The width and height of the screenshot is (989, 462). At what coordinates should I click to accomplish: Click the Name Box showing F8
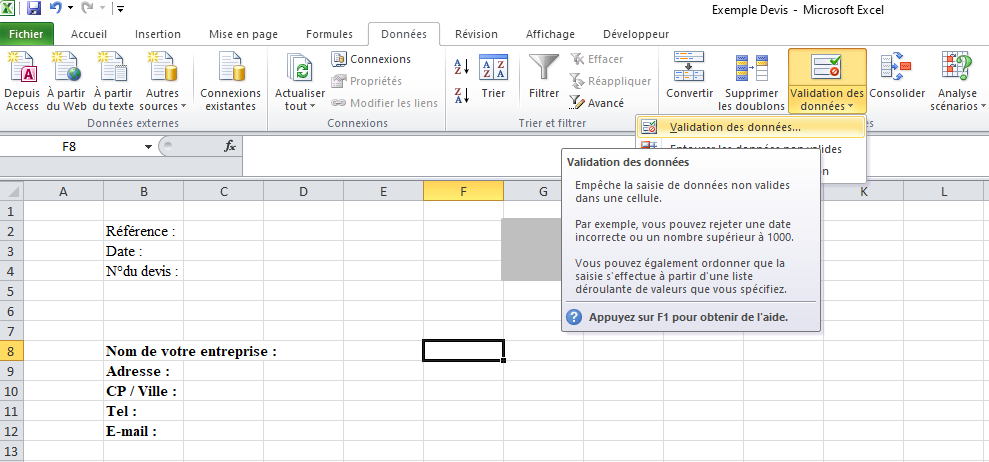coord(69,146)
